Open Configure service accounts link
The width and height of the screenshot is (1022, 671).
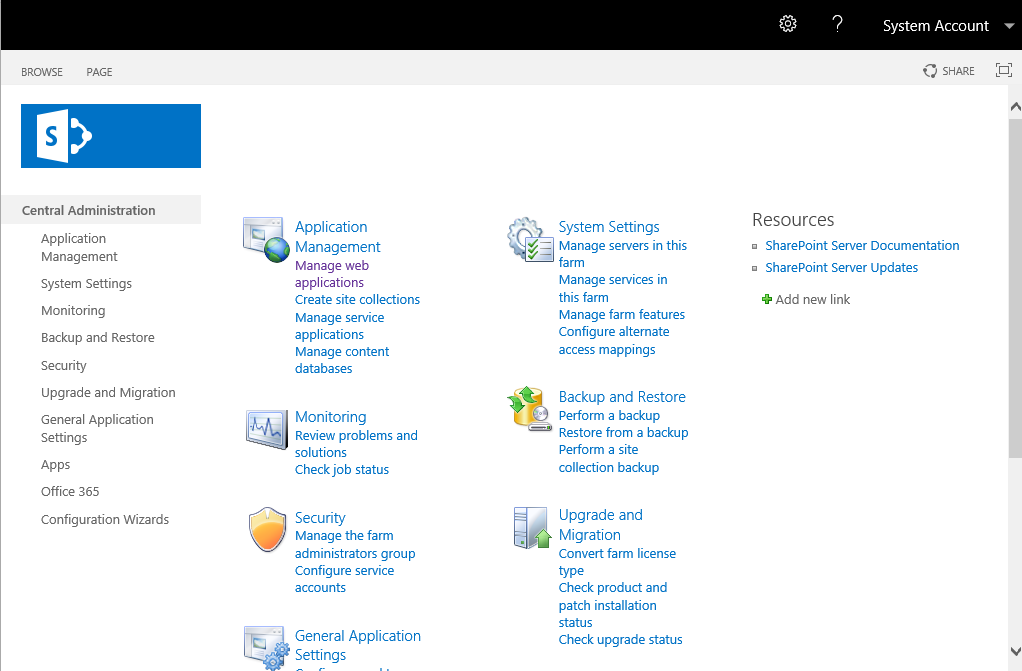pos(344,579)
